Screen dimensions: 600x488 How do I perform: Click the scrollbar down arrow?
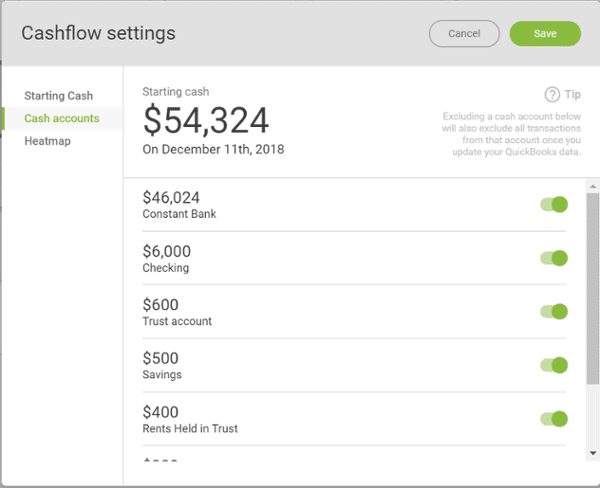(x=593, y=453)
